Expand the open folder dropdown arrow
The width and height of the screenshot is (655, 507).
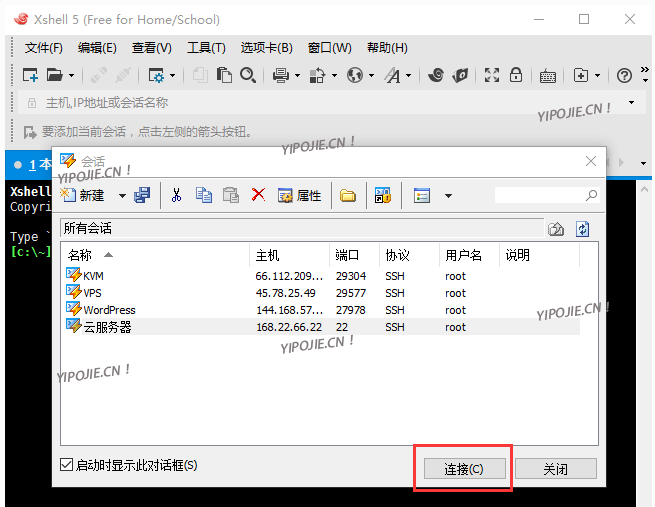pyautogui.click(x=71, y=76)
